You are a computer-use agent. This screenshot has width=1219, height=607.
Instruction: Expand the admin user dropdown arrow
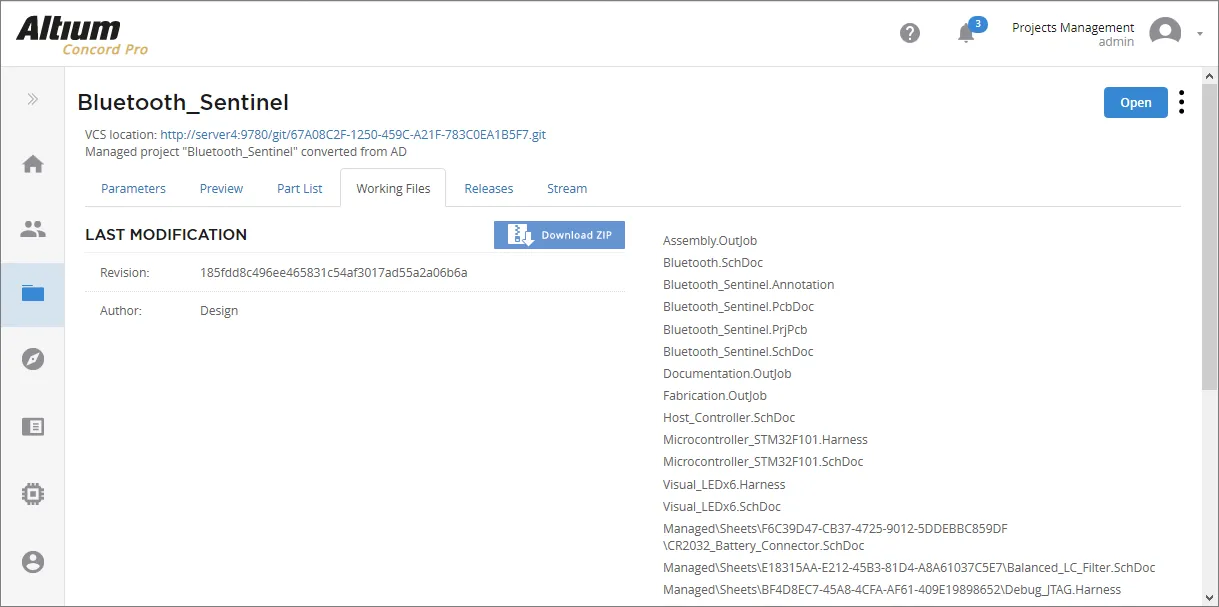[x=1200, y=34]
